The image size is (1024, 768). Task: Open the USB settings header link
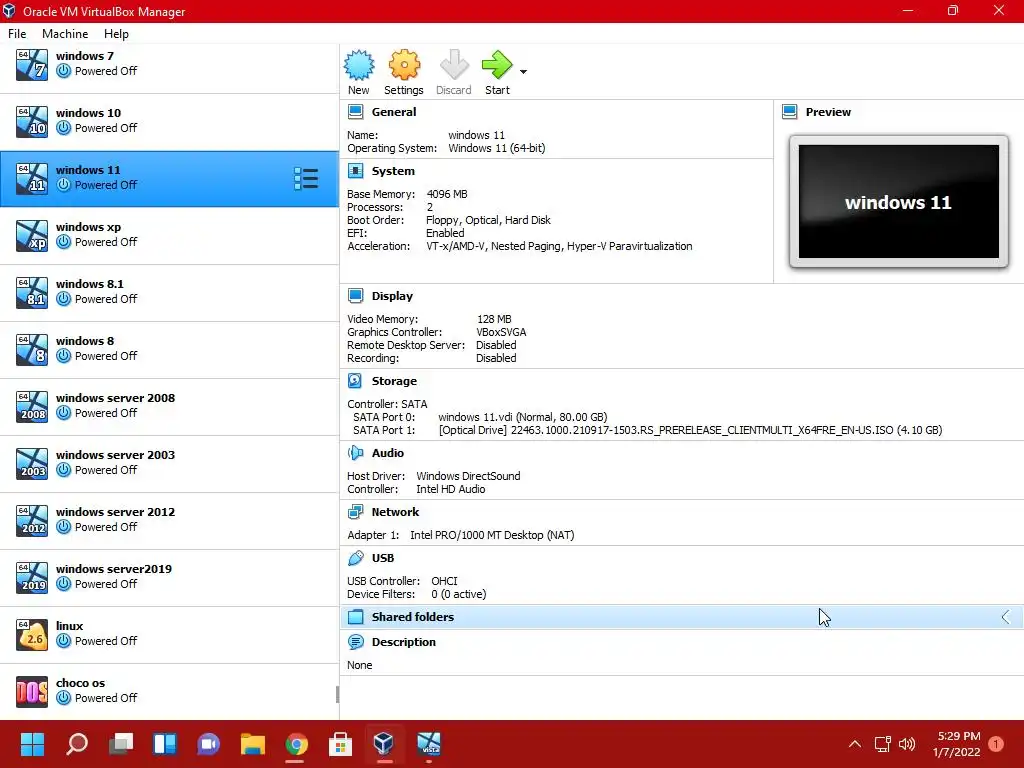383,558
